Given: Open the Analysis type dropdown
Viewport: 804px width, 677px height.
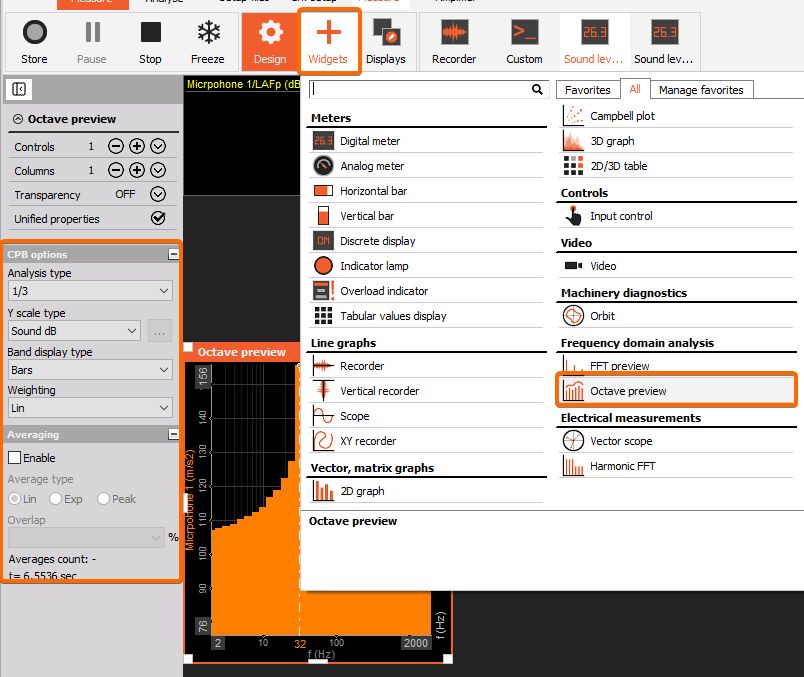Looking at the screenshot, I should (x=90, y=291).
